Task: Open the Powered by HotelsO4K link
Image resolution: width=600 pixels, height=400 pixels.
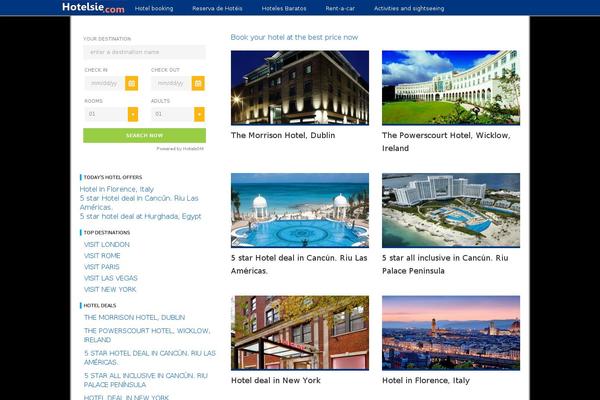Action: 180,149
